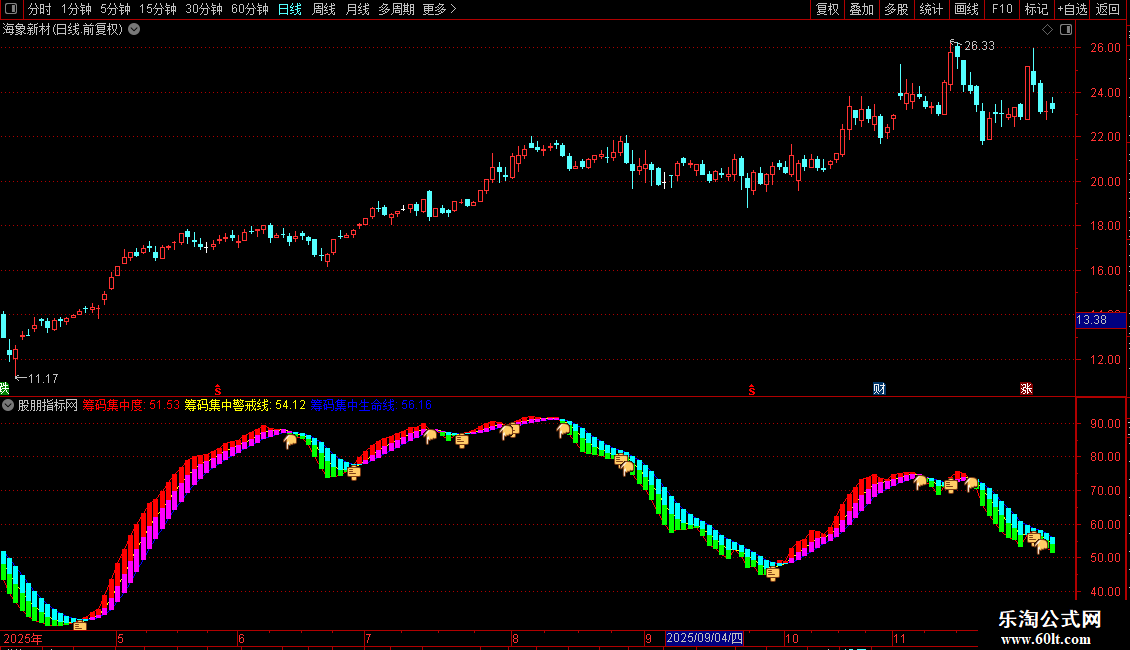Select the 30分钟 period tab

(x=204, y=9)
